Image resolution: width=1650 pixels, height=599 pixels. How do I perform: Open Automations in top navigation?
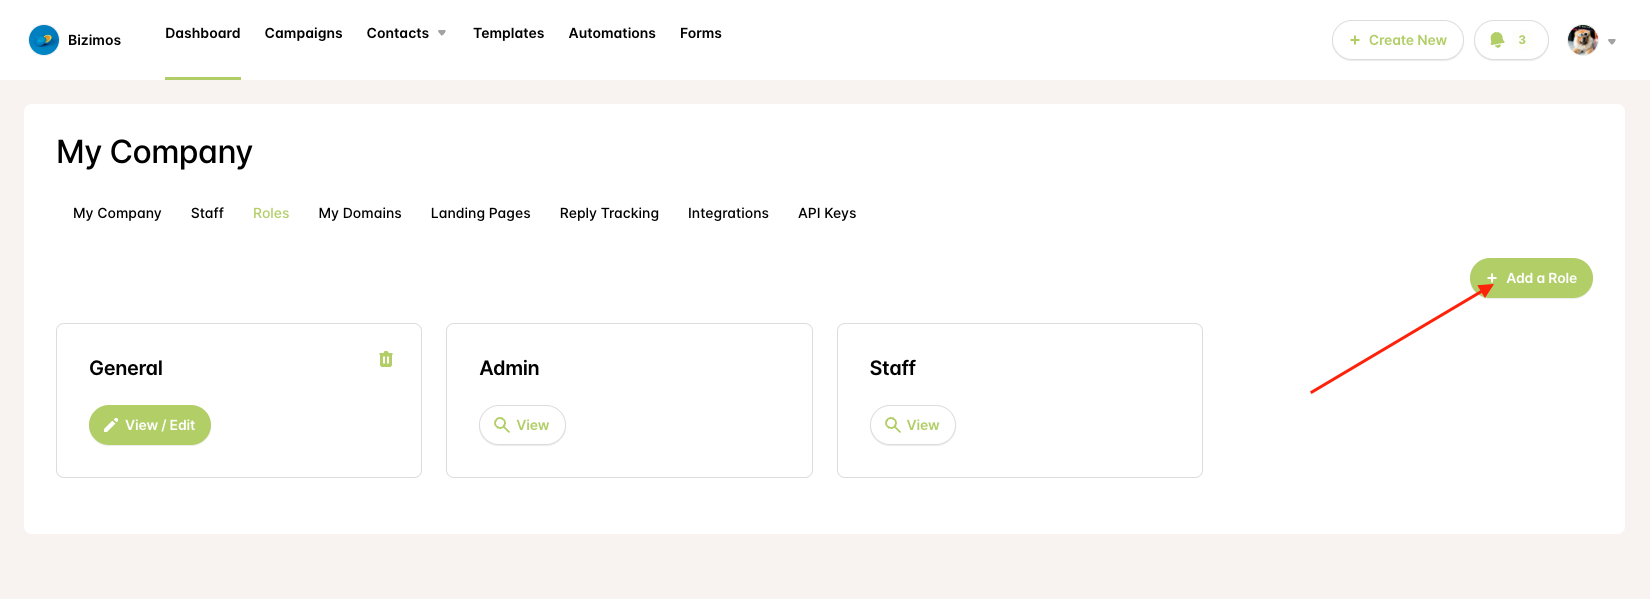(612, 33)
